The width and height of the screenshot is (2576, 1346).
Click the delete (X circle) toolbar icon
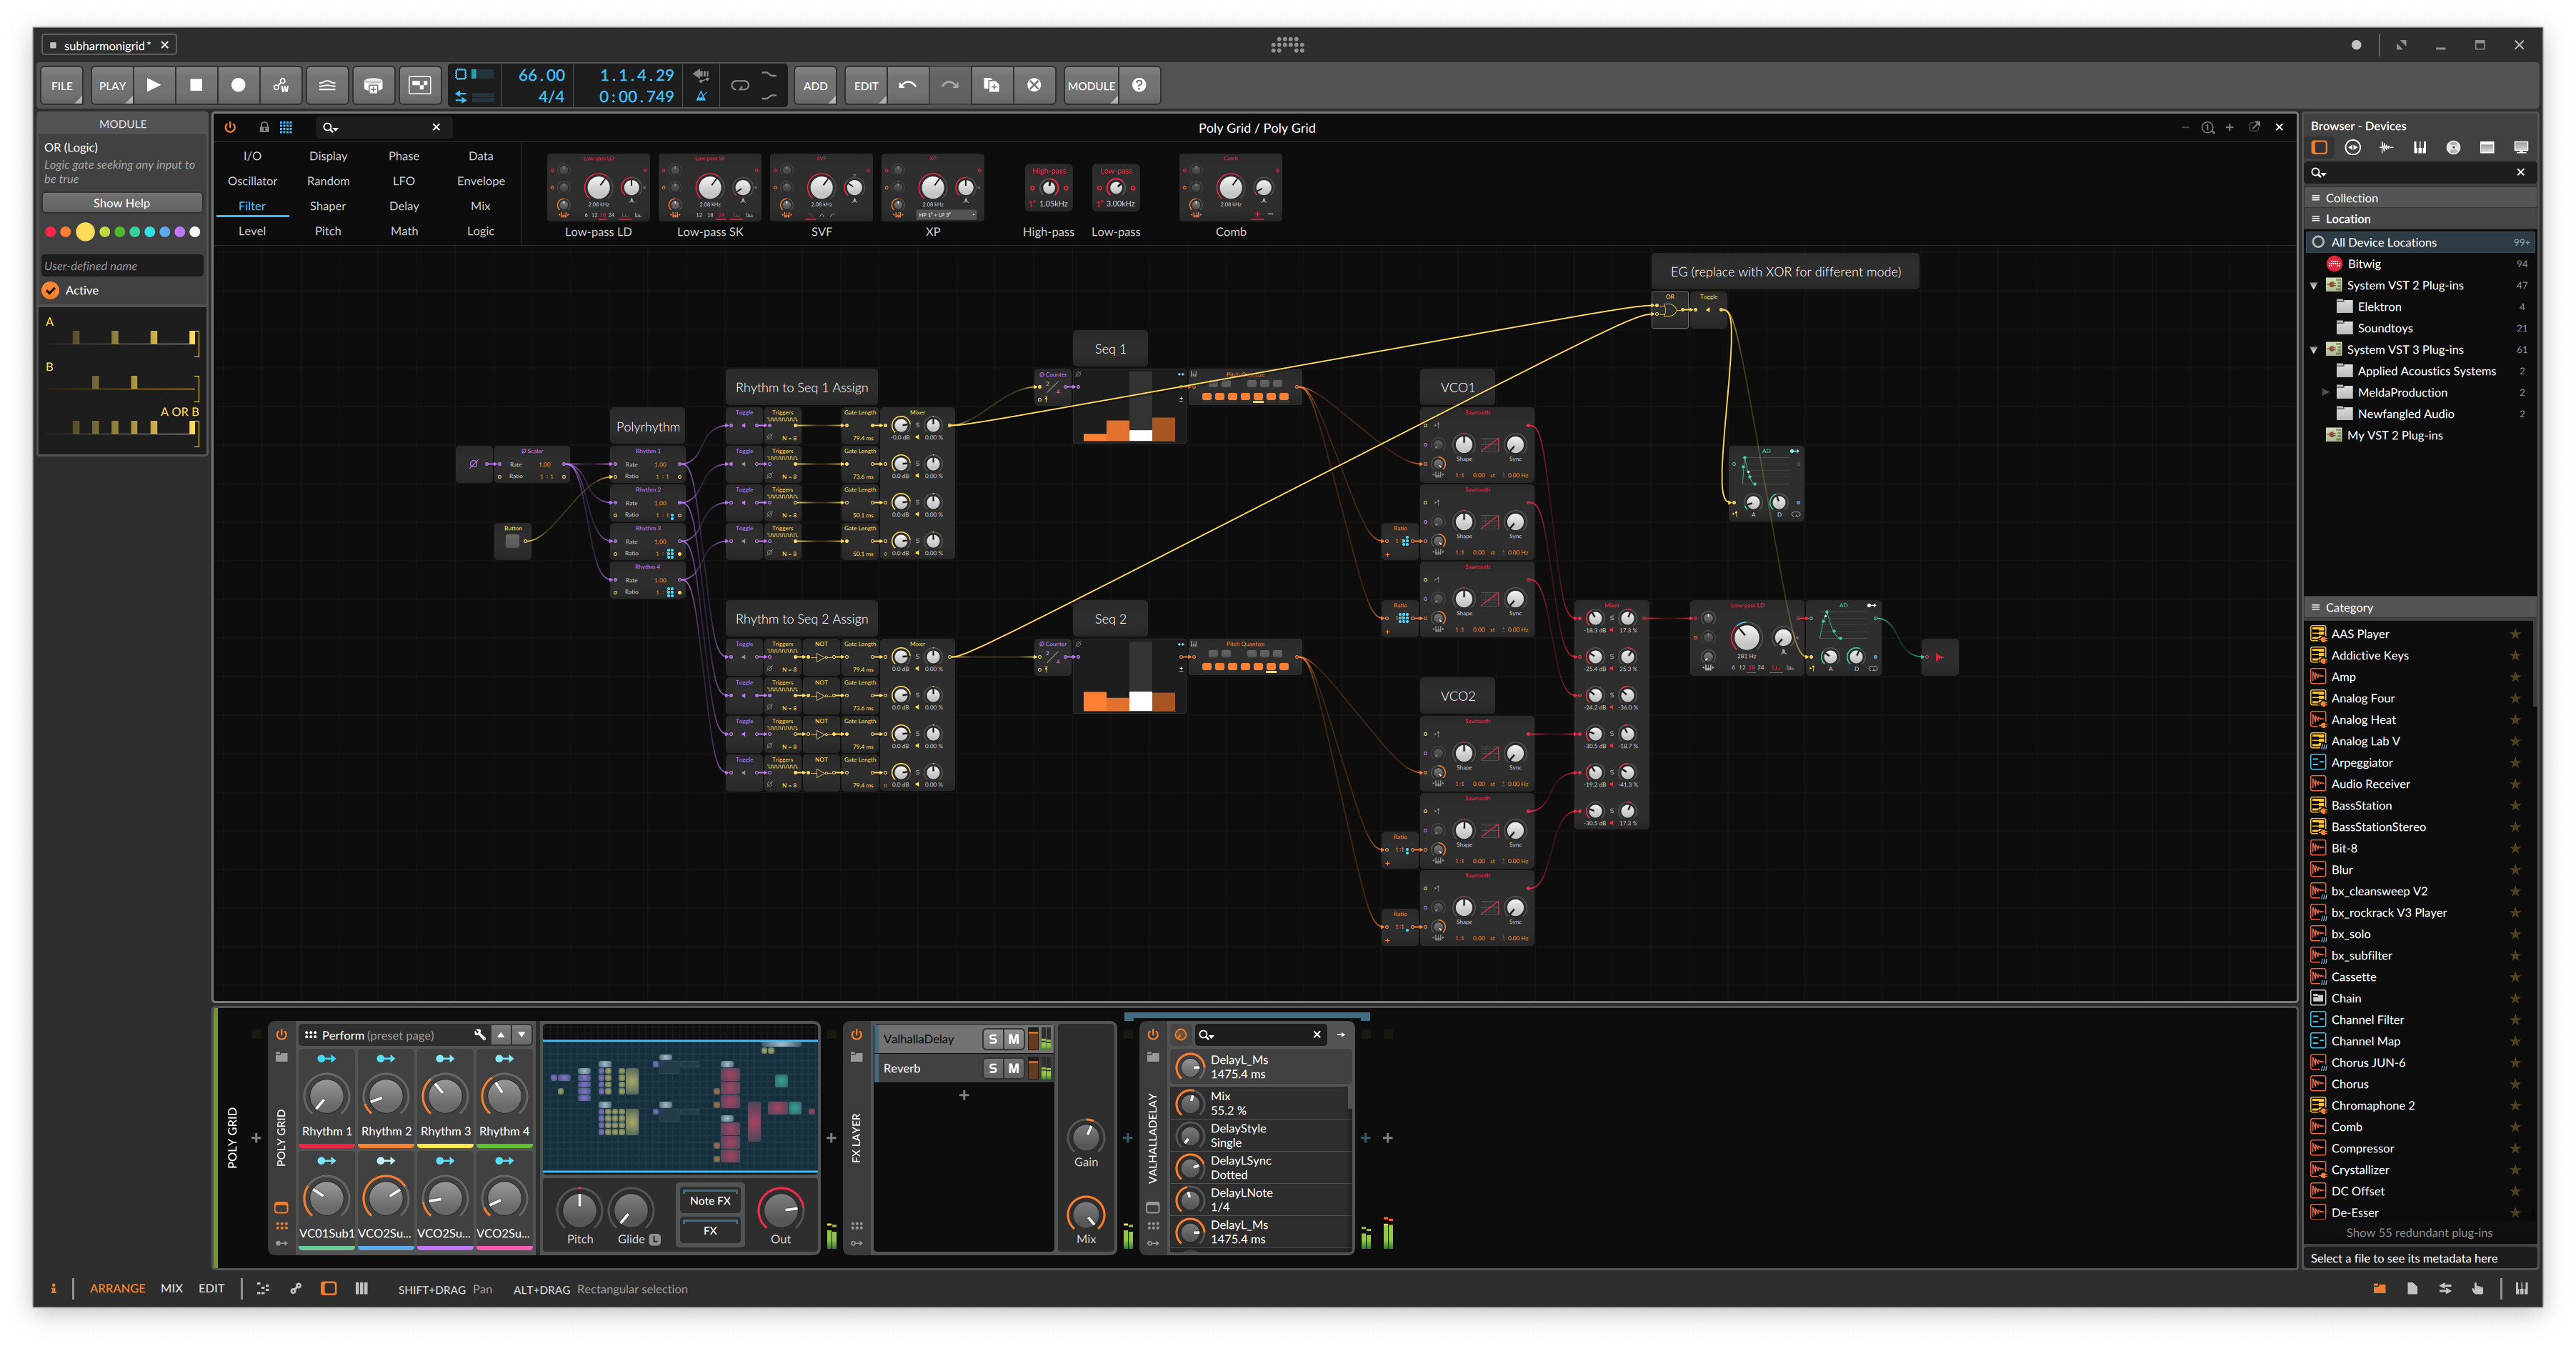pos(1034,85)
